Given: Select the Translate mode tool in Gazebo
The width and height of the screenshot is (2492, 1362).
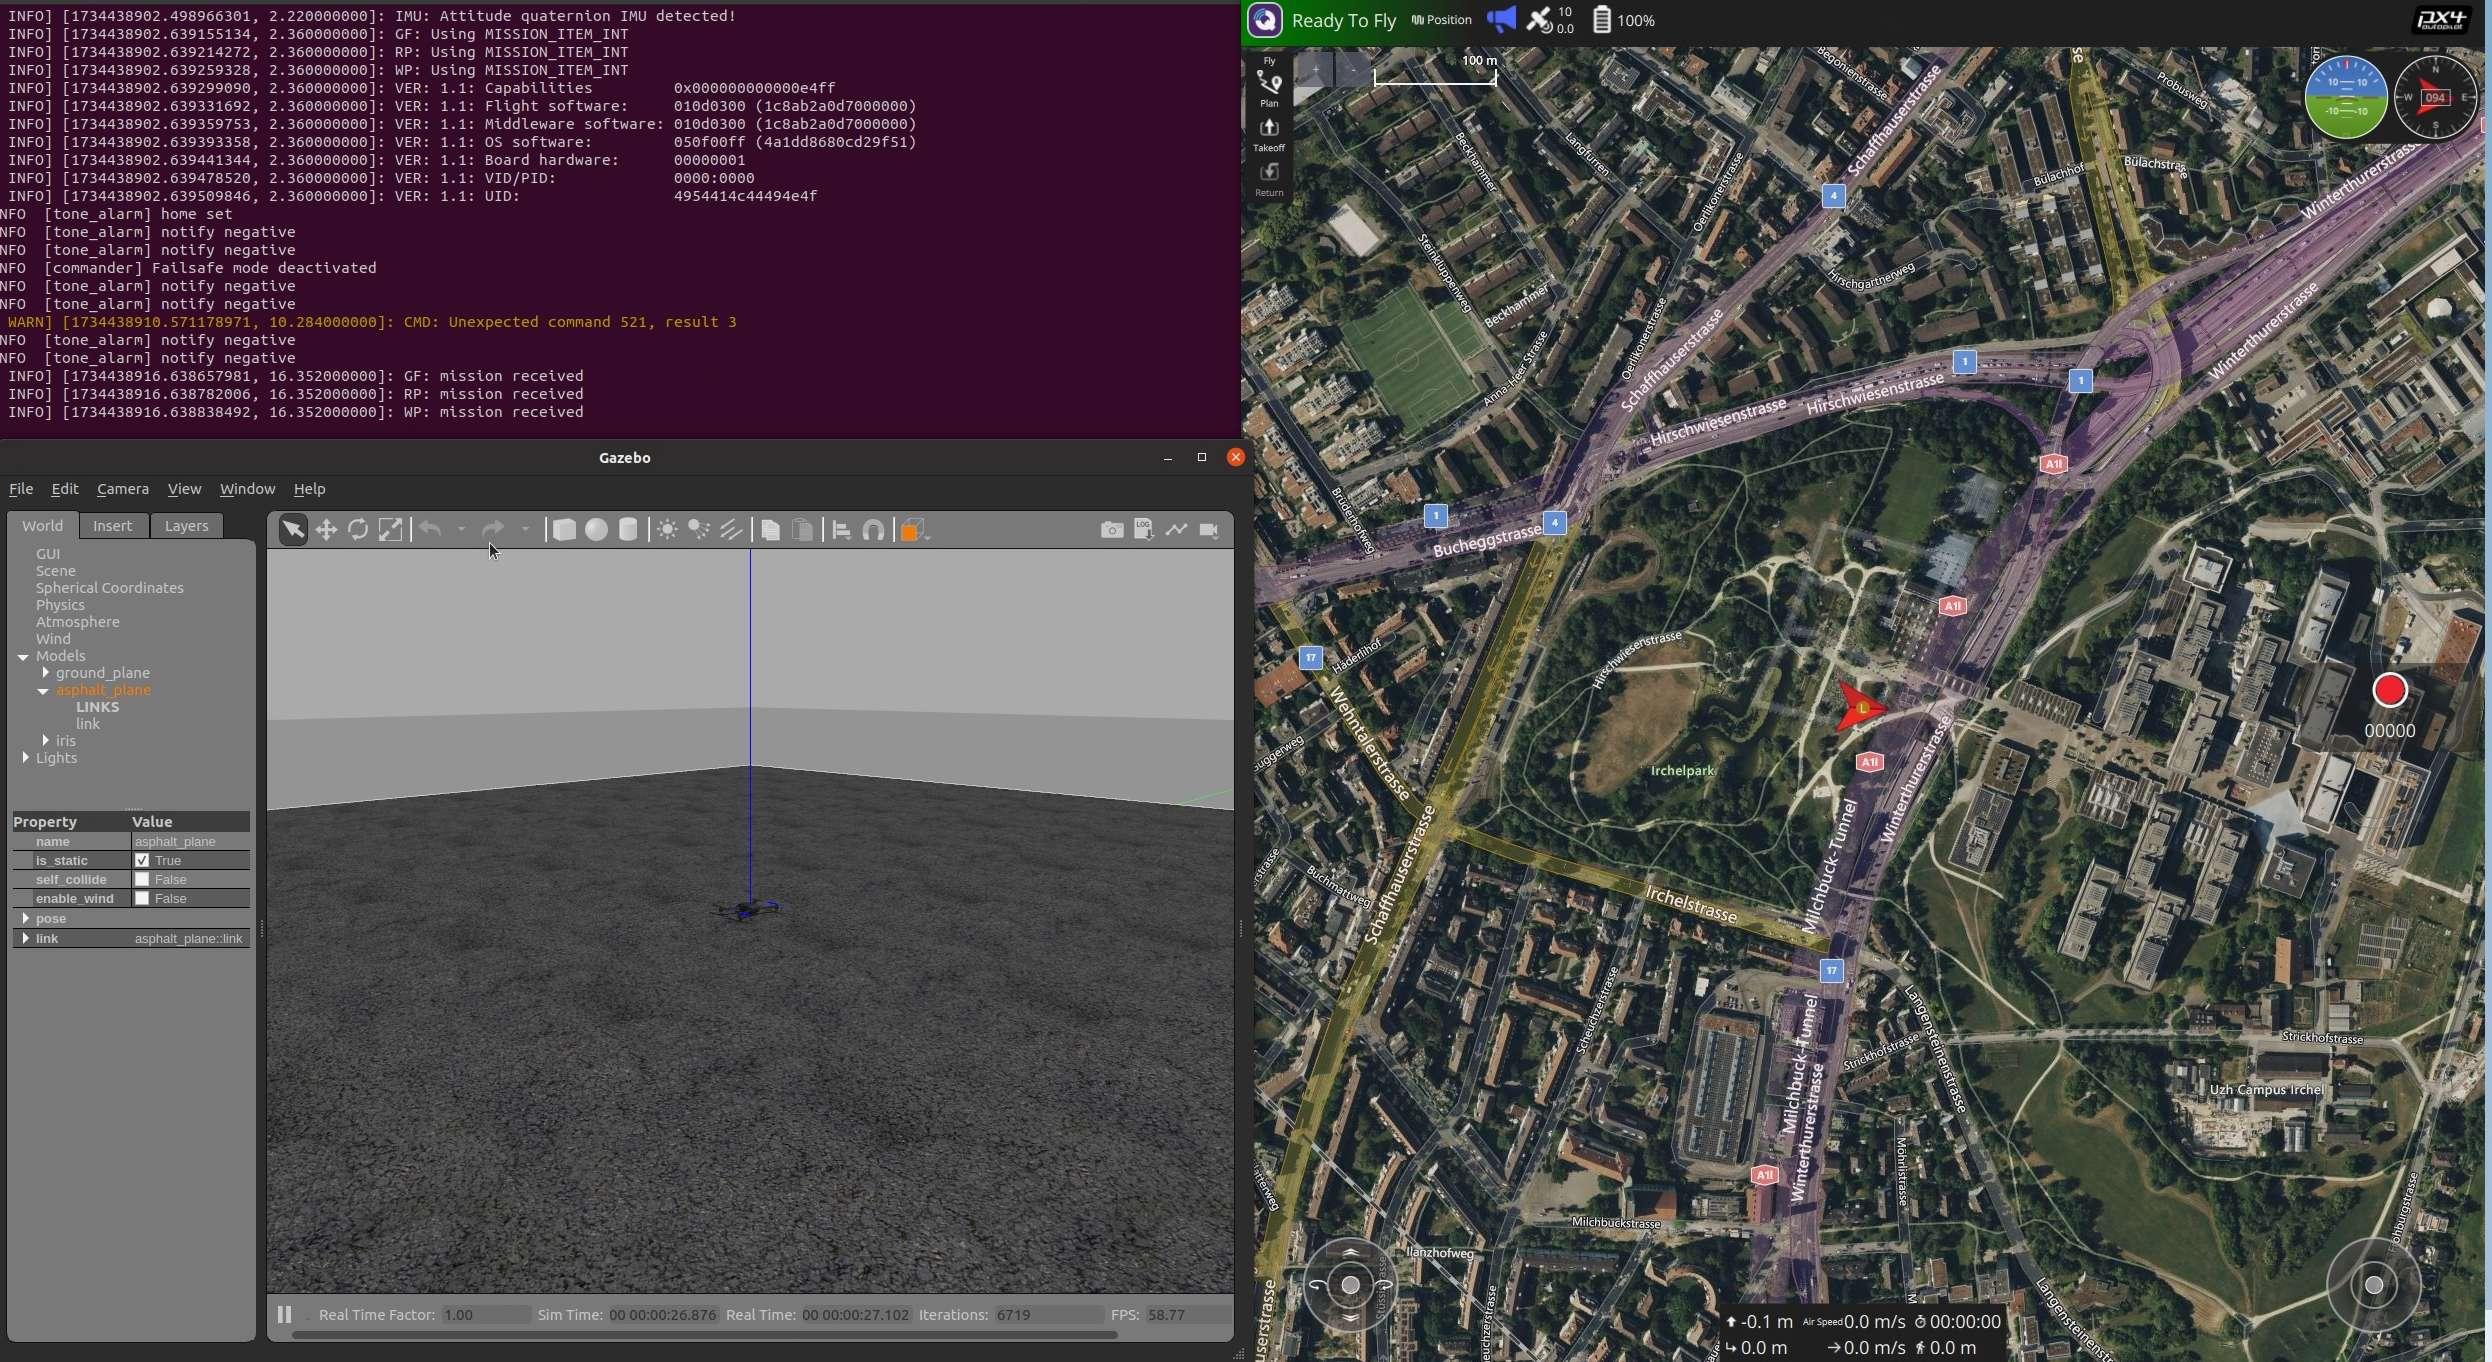Looking at the screenshot, I should click(326, 530).
